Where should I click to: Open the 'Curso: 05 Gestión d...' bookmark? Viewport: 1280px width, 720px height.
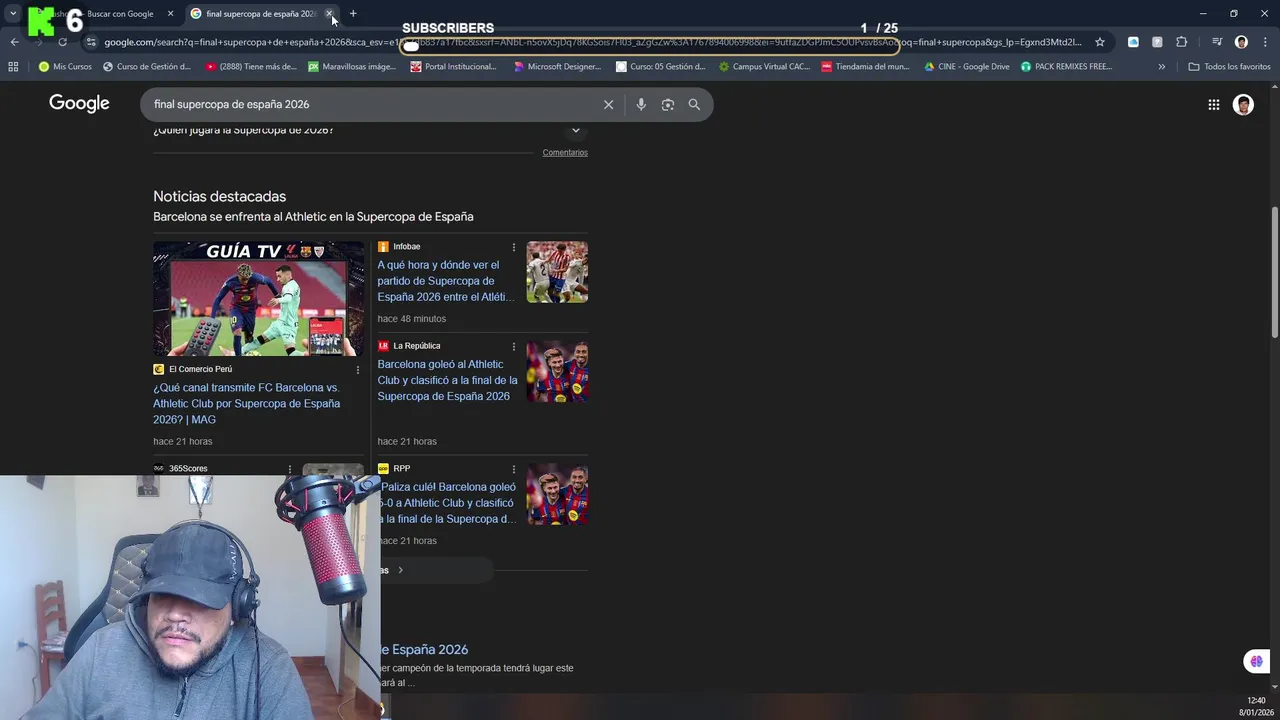click(660, 67)
